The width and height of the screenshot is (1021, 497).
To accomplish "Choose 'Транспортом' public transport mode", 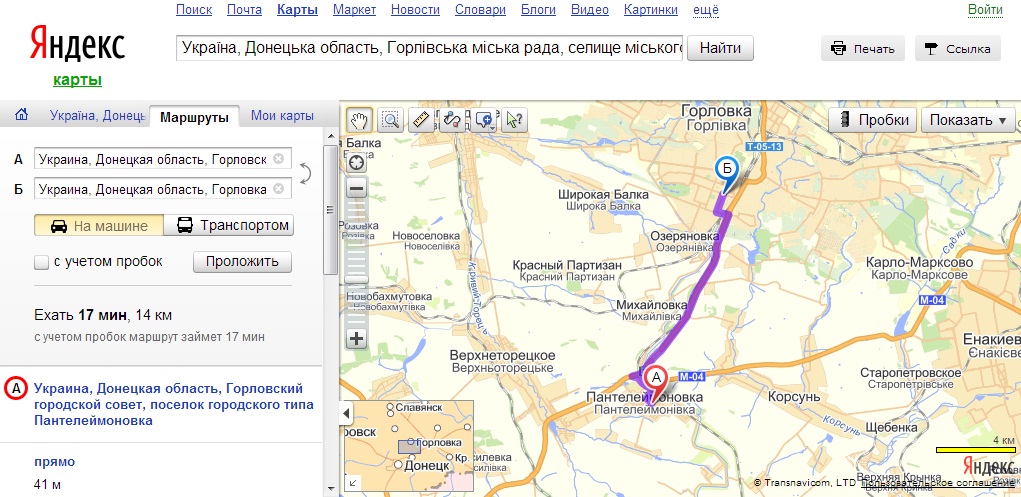I will [229, 226].
